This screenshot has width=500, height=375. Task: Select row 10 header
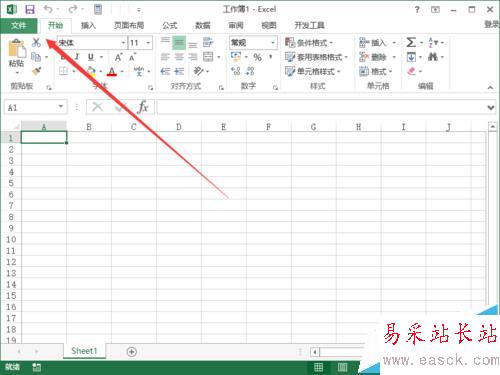click(11, 239)
